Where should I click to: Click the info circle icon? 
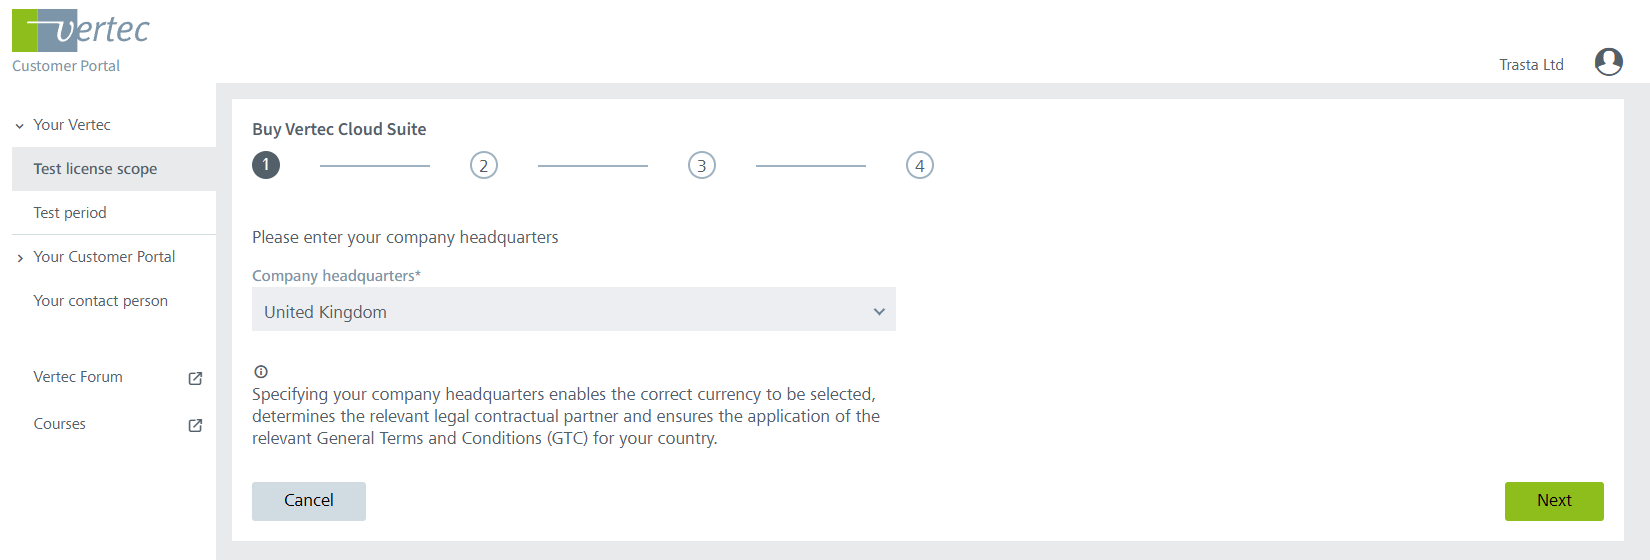click(x=261, y=371)
